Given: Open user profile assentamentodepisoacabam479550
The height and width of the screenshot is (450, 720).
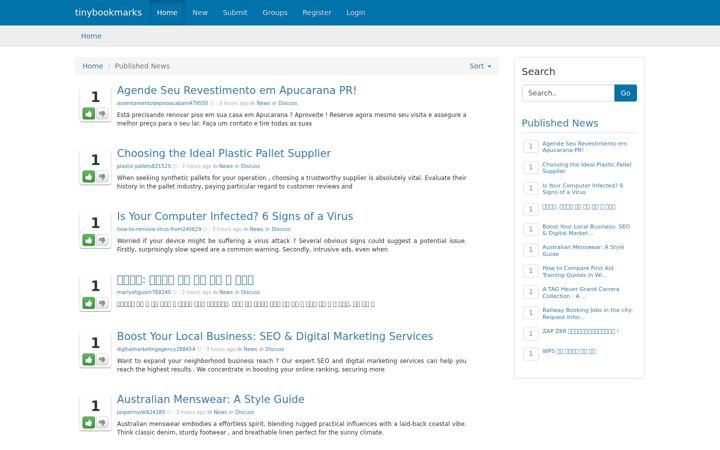Looking at the screenshot, I should click(x=162, y=103).
